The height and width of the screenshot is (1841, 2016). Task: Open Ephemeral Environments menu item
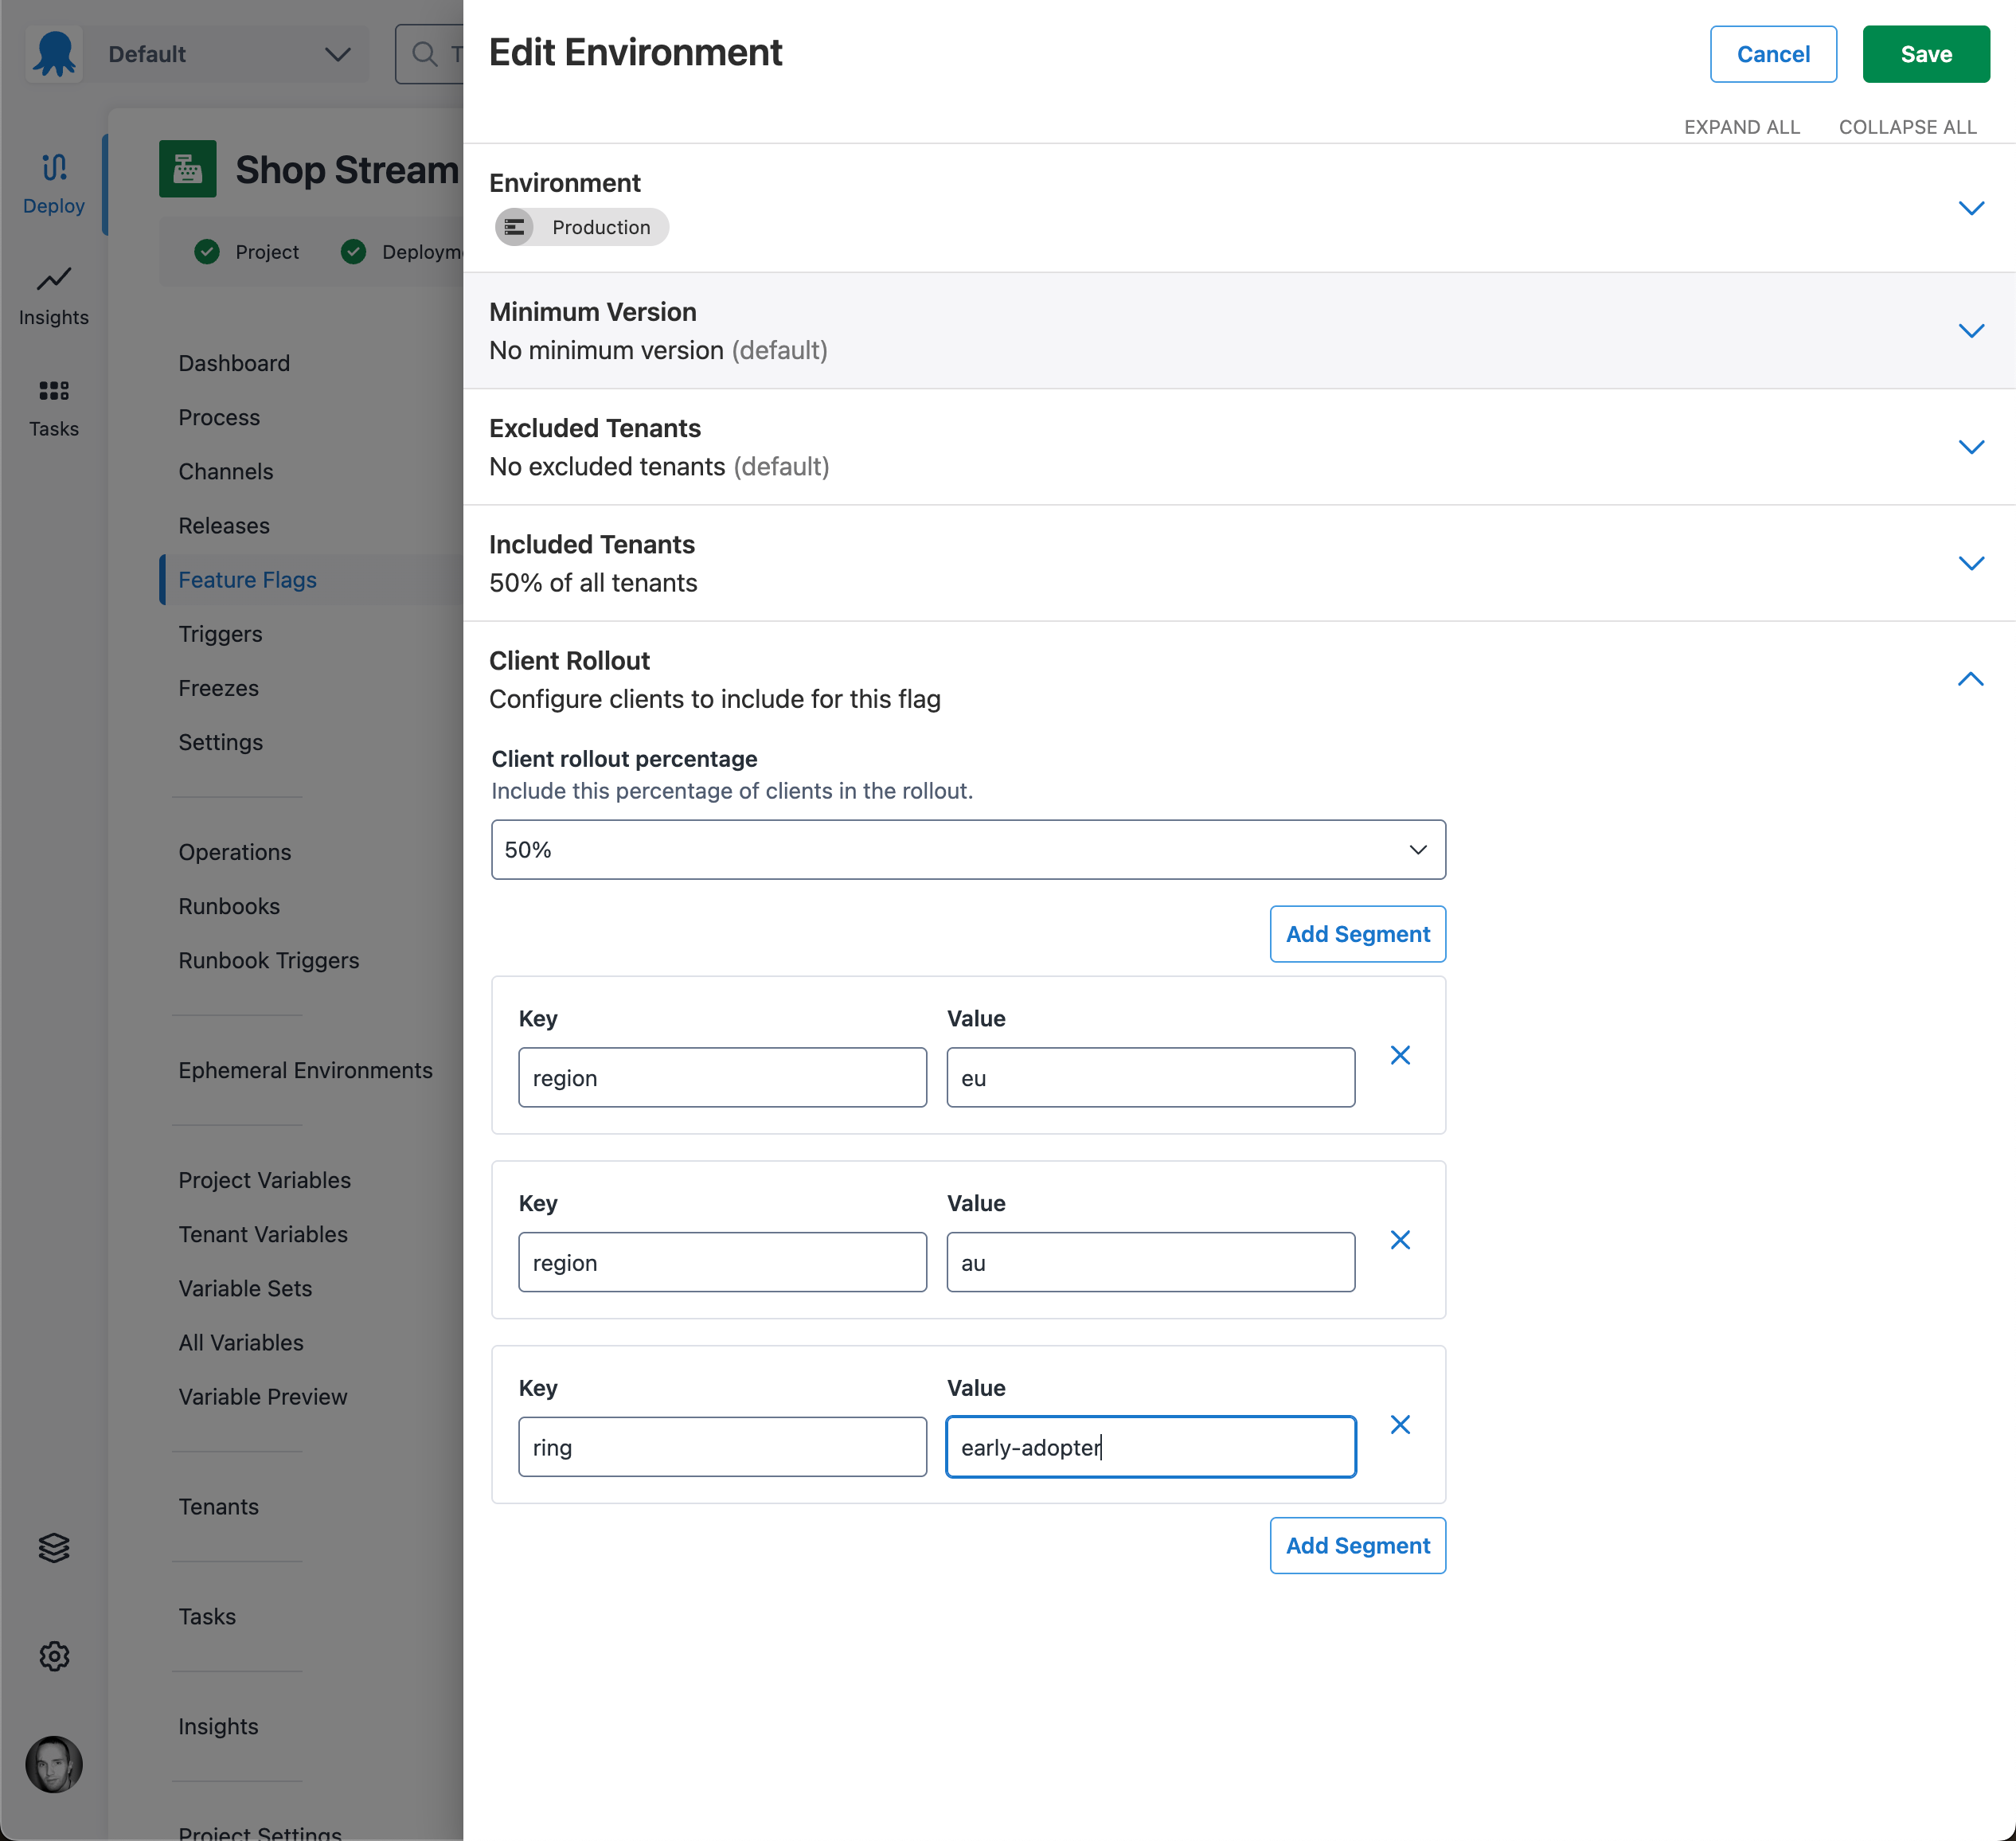click(305, 1070)
